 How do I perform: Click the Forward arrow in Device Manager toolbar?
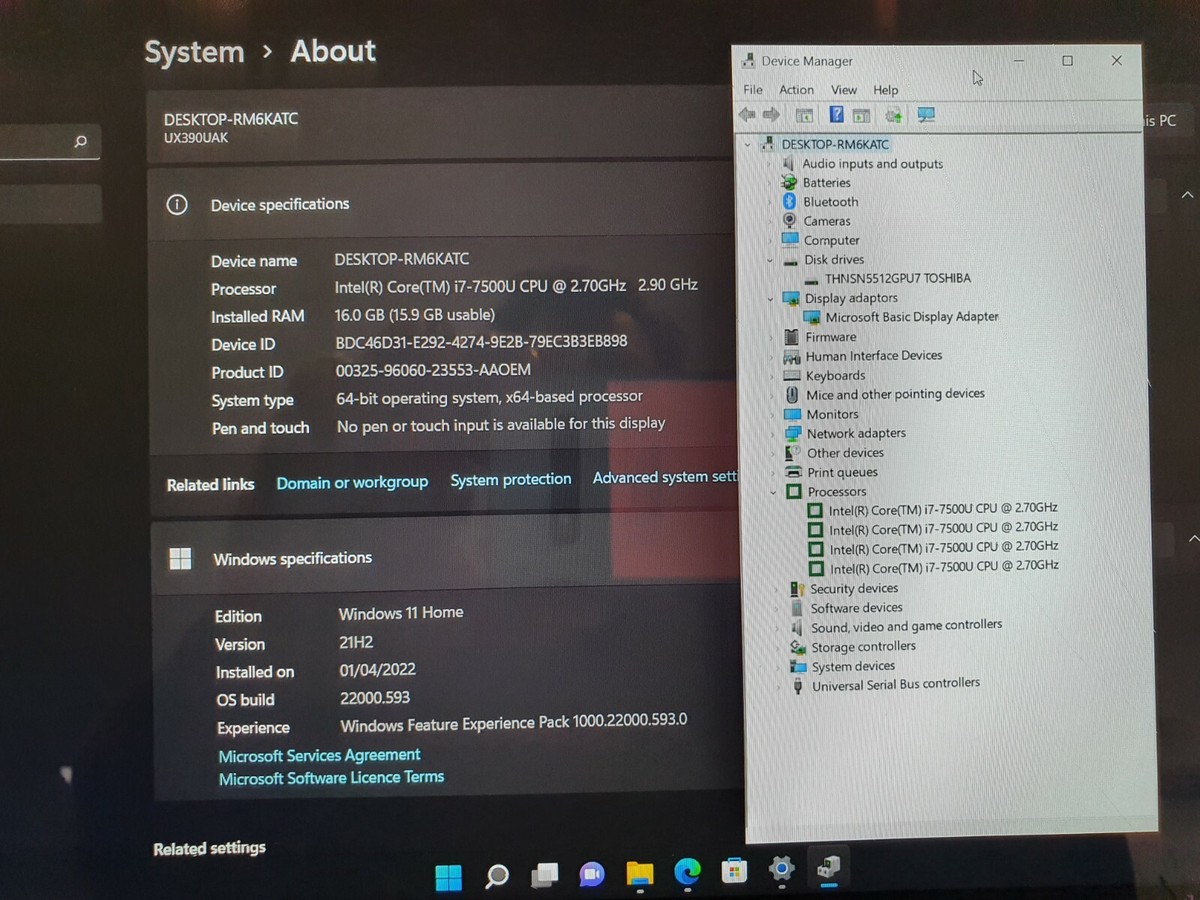click(x=771, y=115)
